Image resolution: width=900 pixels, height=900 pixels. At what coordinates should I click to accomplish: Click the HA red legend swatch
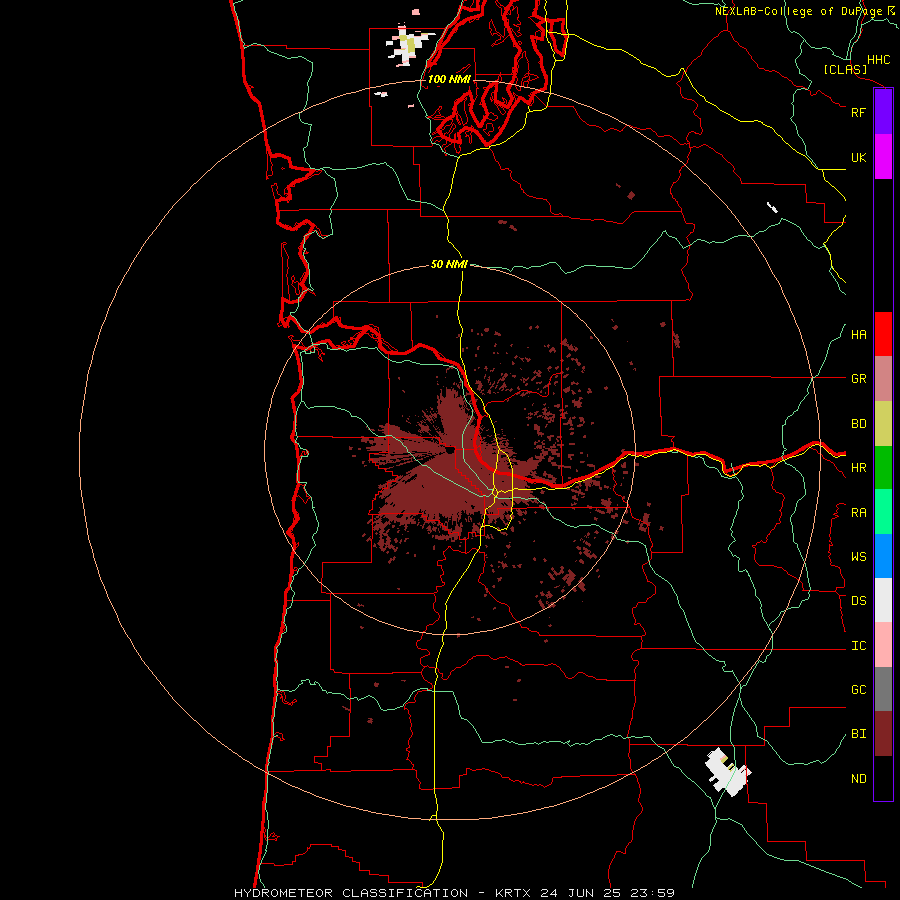coord(883,334)
